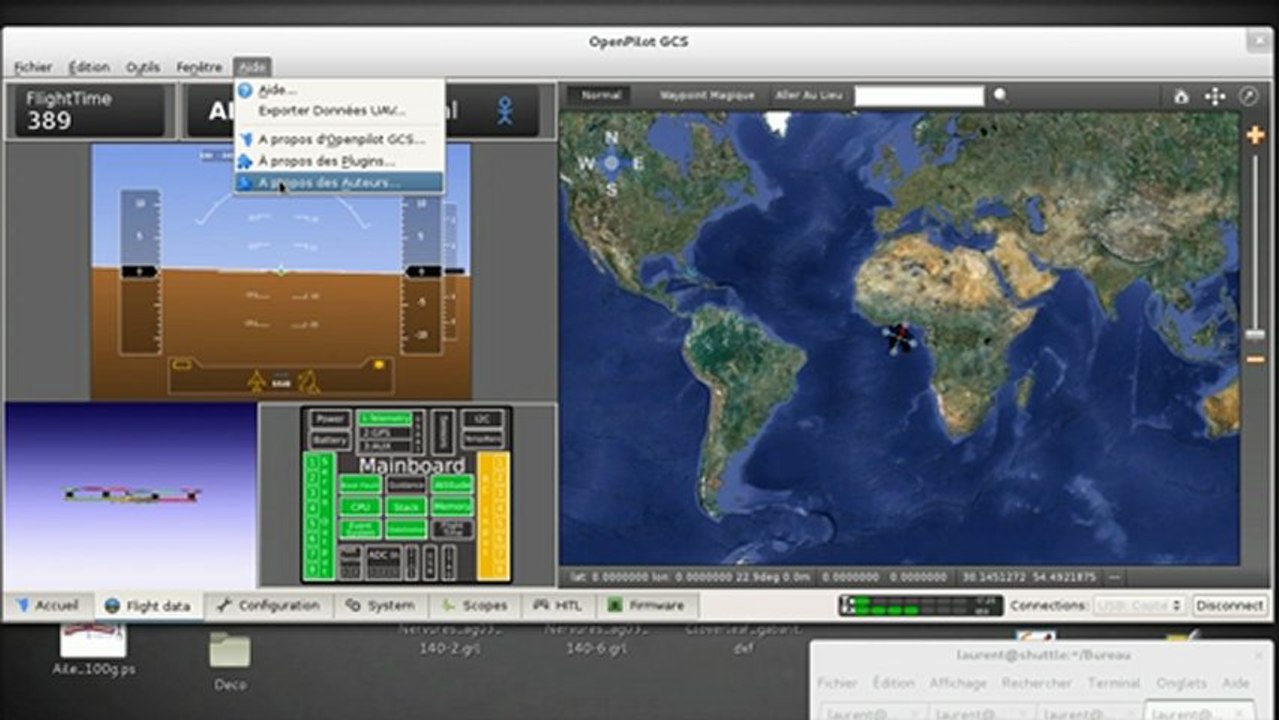This screenshot has width=1279, height=720.
Task: Click the Memory block on Mainboard
Action: pyautogui.click(x=452, y=507)
